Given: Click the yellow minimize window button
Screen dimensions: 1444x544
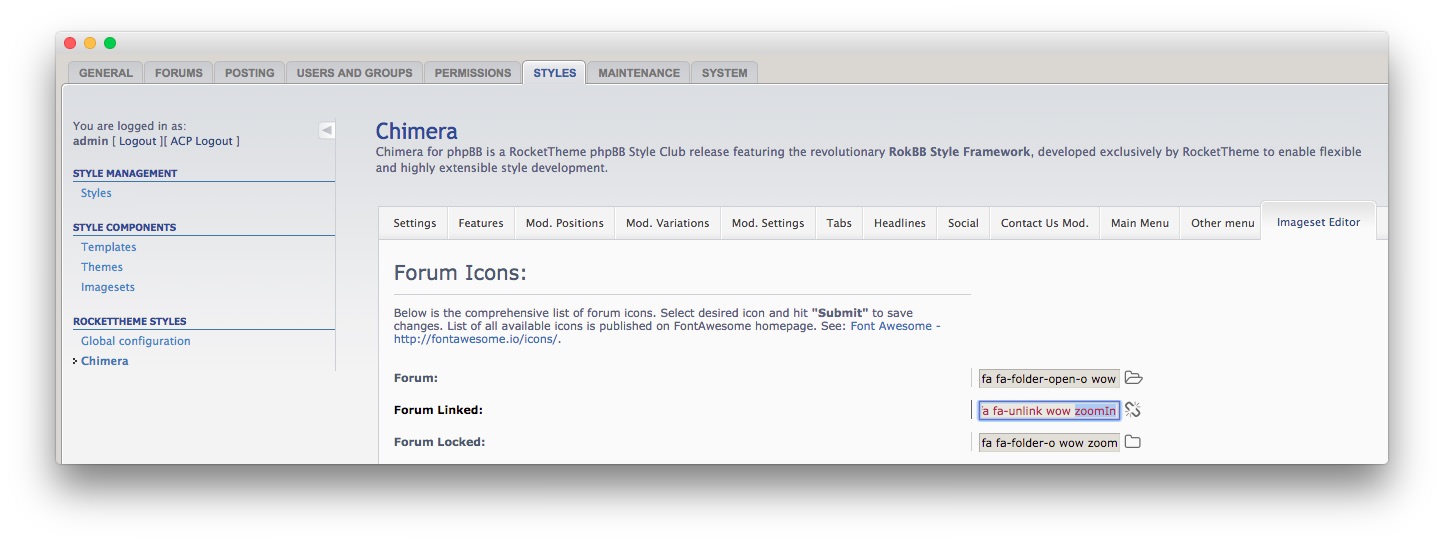Looking at the screenshot, I should pyautogui.click(x=90, y=43).
